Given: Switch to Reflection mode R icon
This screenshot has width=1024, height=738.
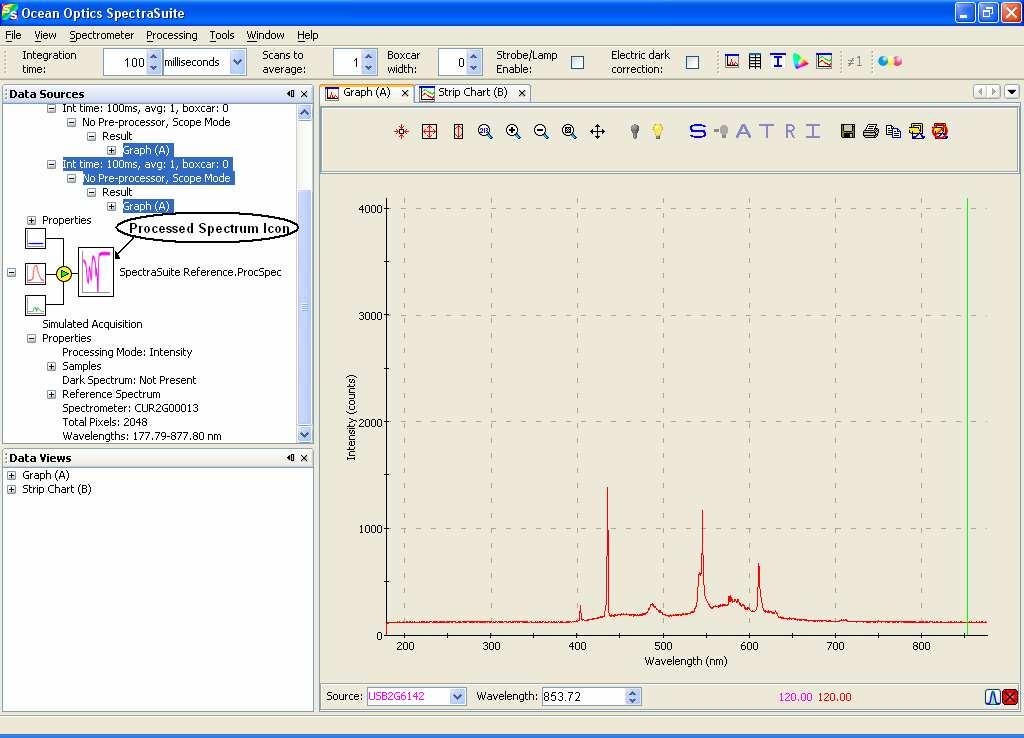Looking at the screenshot, I should (x=790, y=131).
